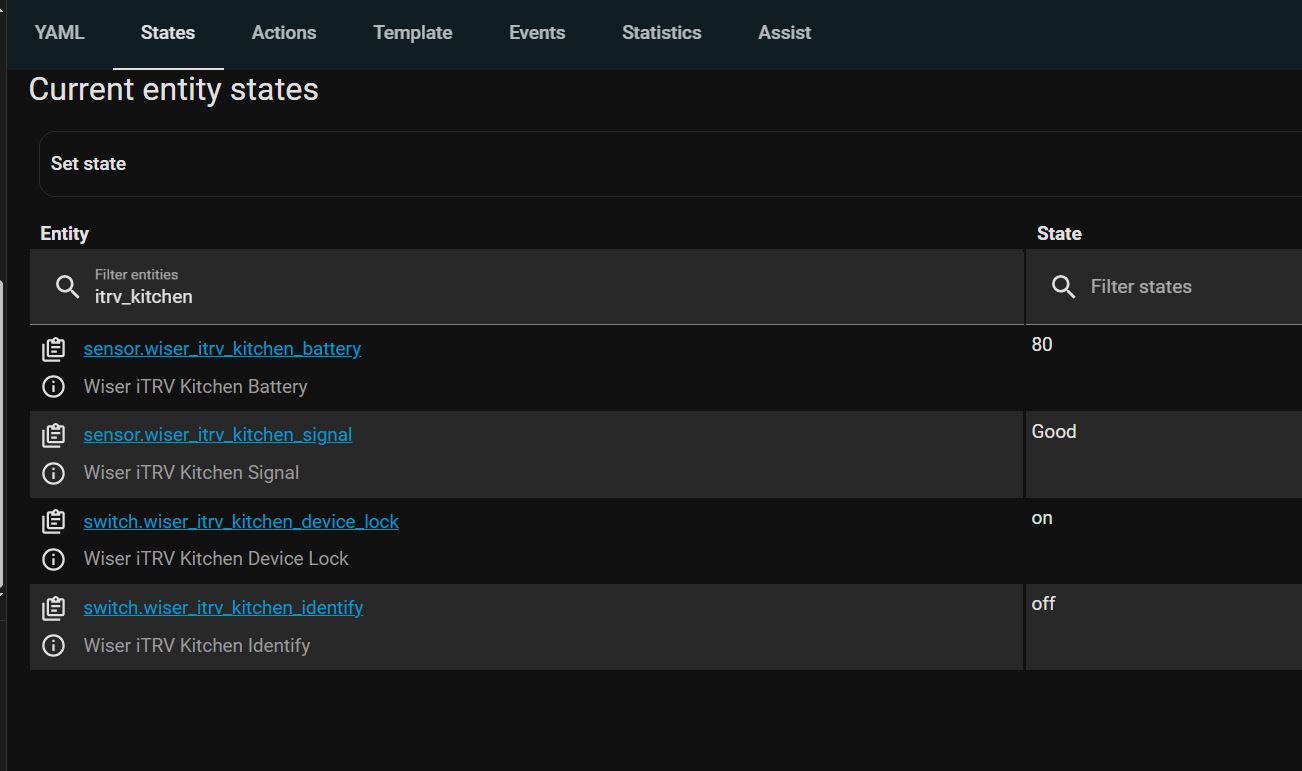Open sensor.wiser_itrv_kitchen_signal entity link
Viewport: 1302px width, 771px height.
click(x=218, y=435)
